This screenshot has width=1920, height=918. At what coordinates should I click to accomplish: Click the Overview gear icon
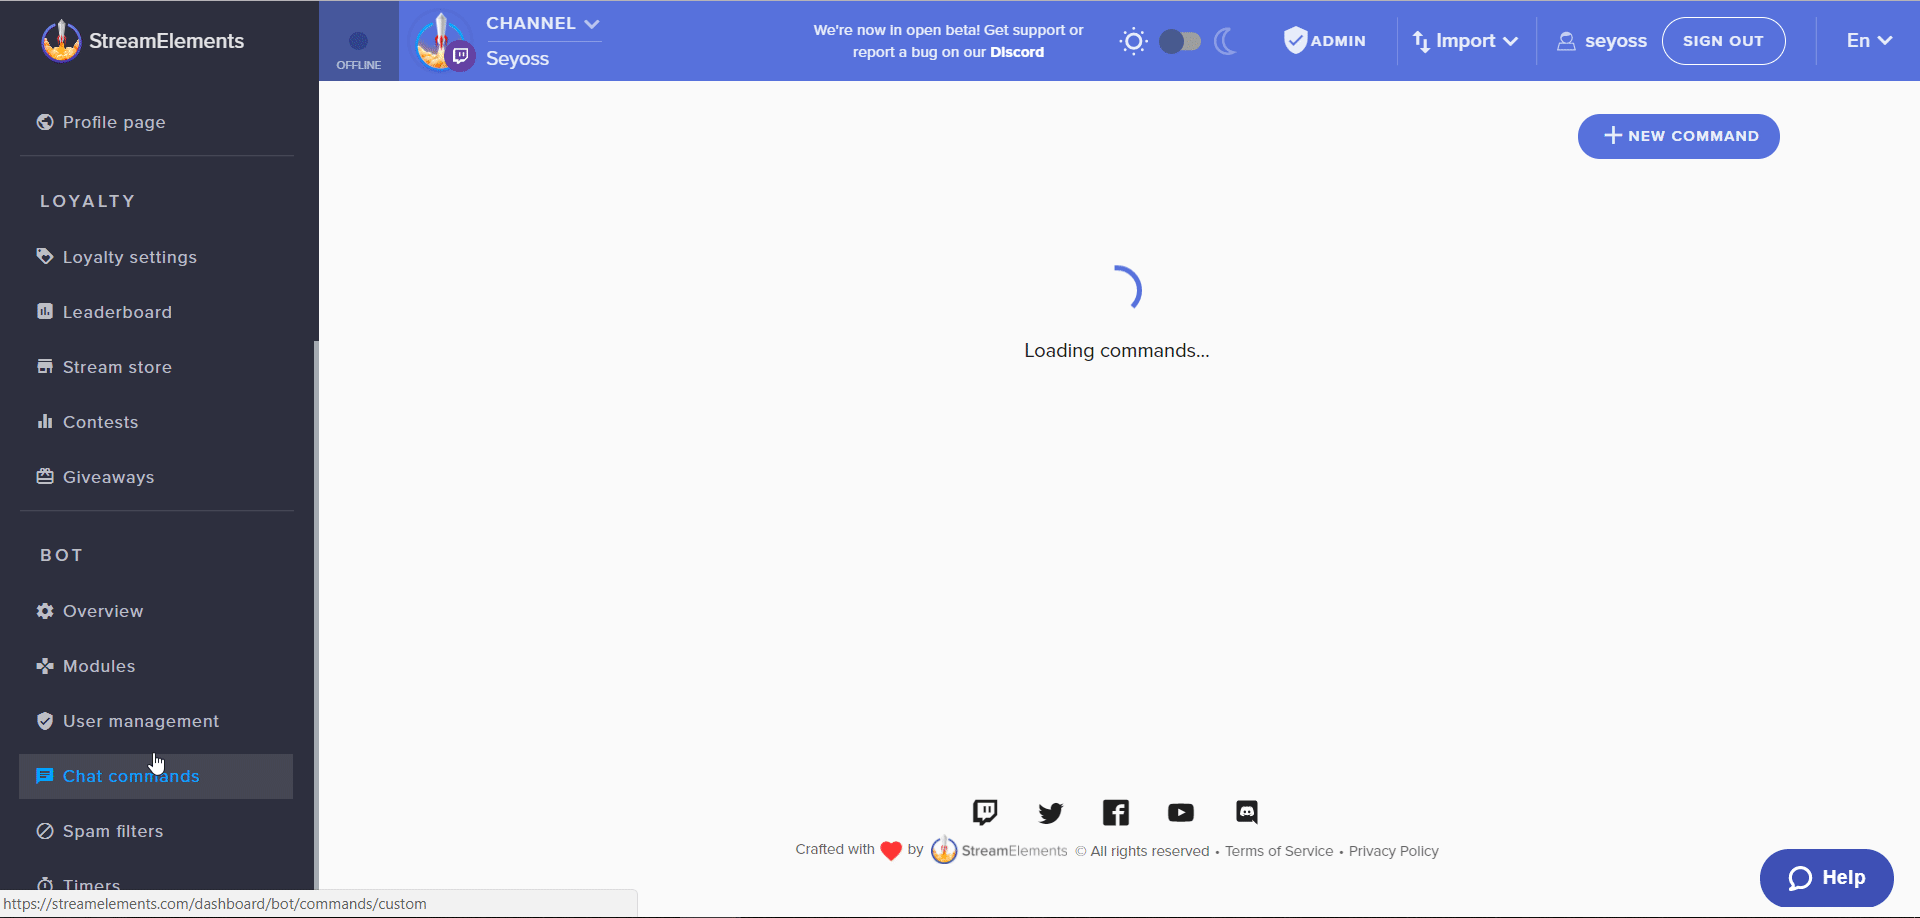coord(45,610)
